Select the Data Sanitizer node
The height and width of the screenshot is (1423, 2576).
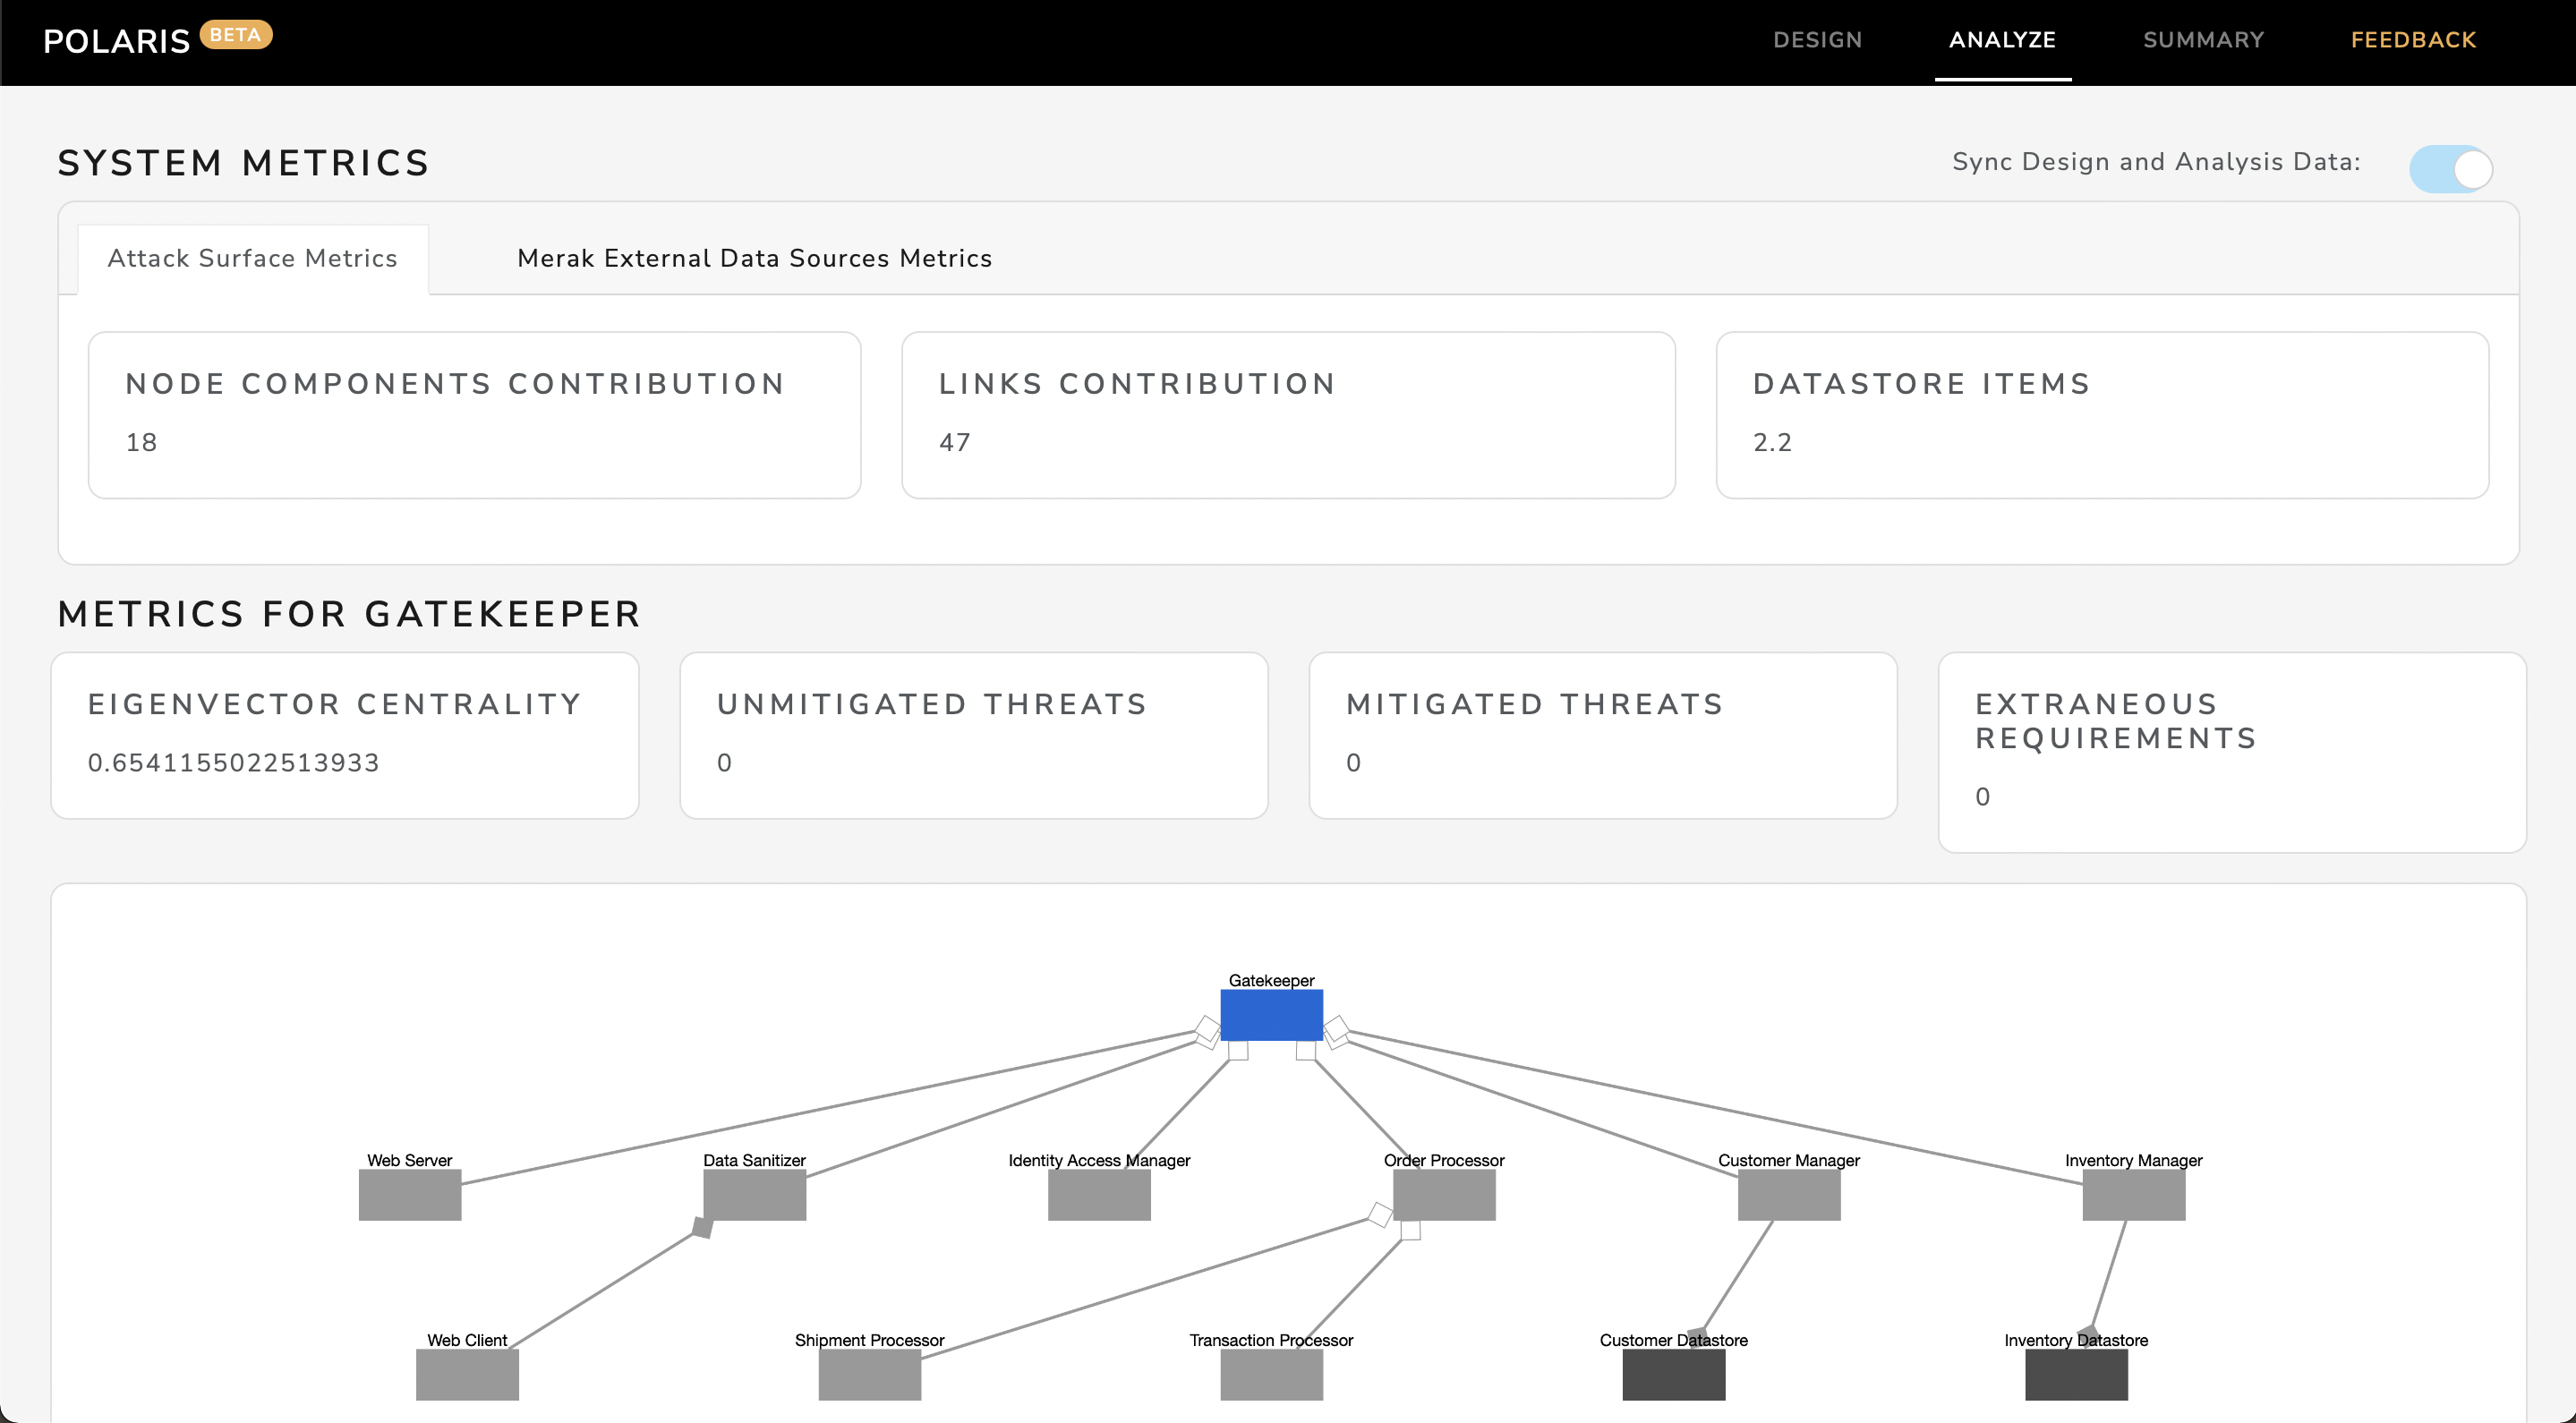click(754, 1195)
